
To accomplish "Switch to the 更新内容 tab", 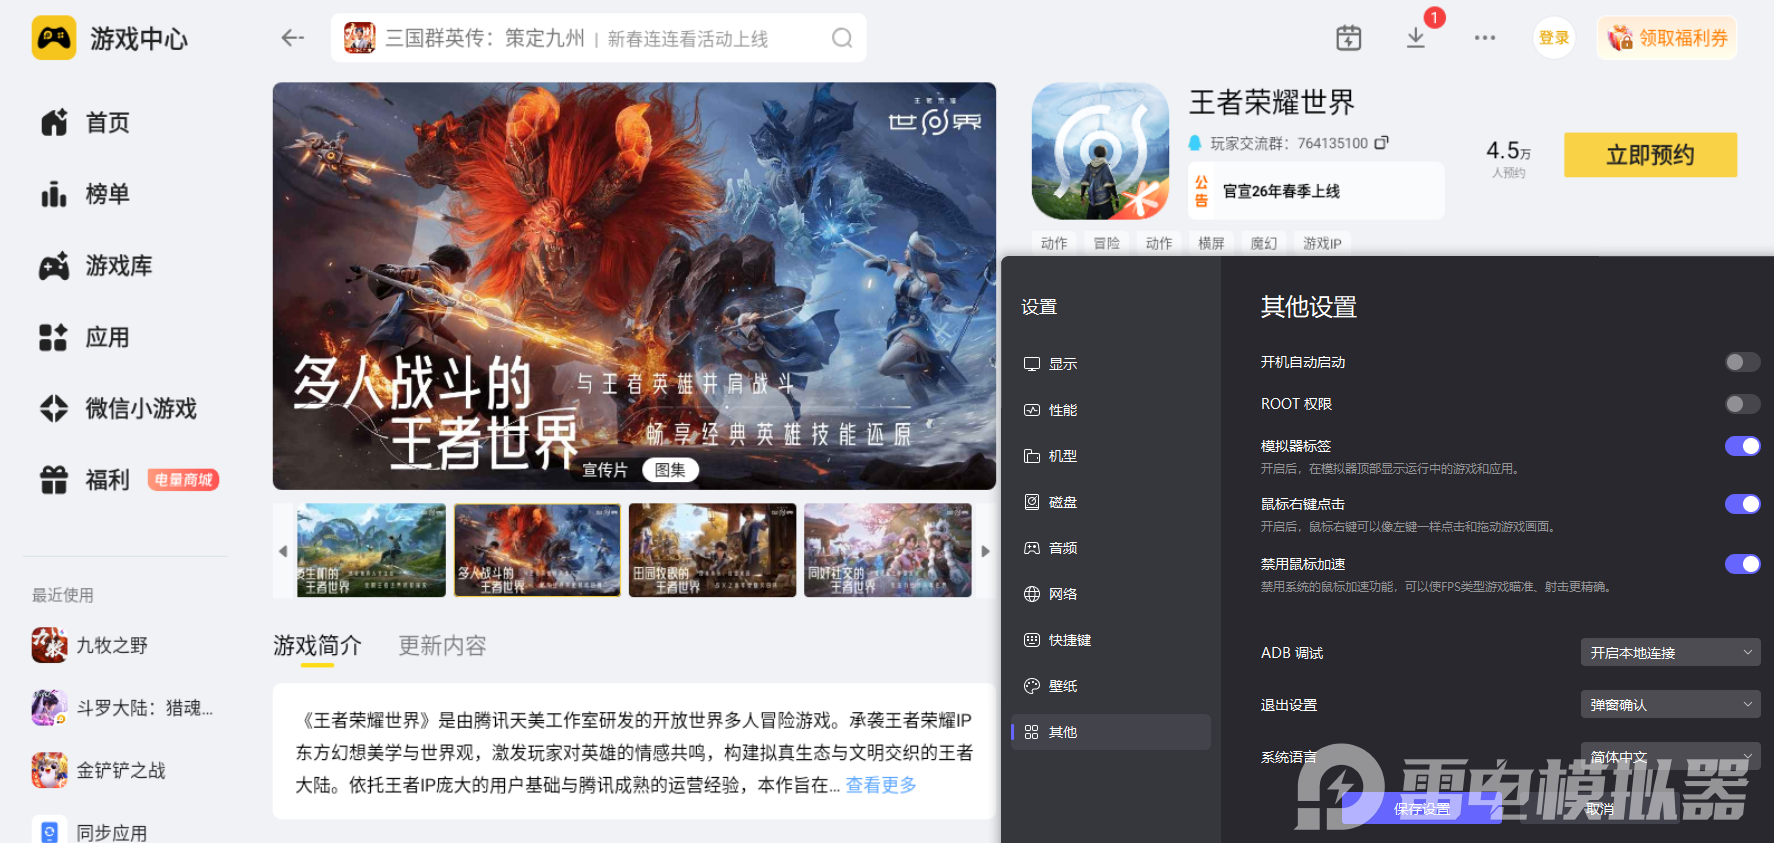I will click(442, 646).
